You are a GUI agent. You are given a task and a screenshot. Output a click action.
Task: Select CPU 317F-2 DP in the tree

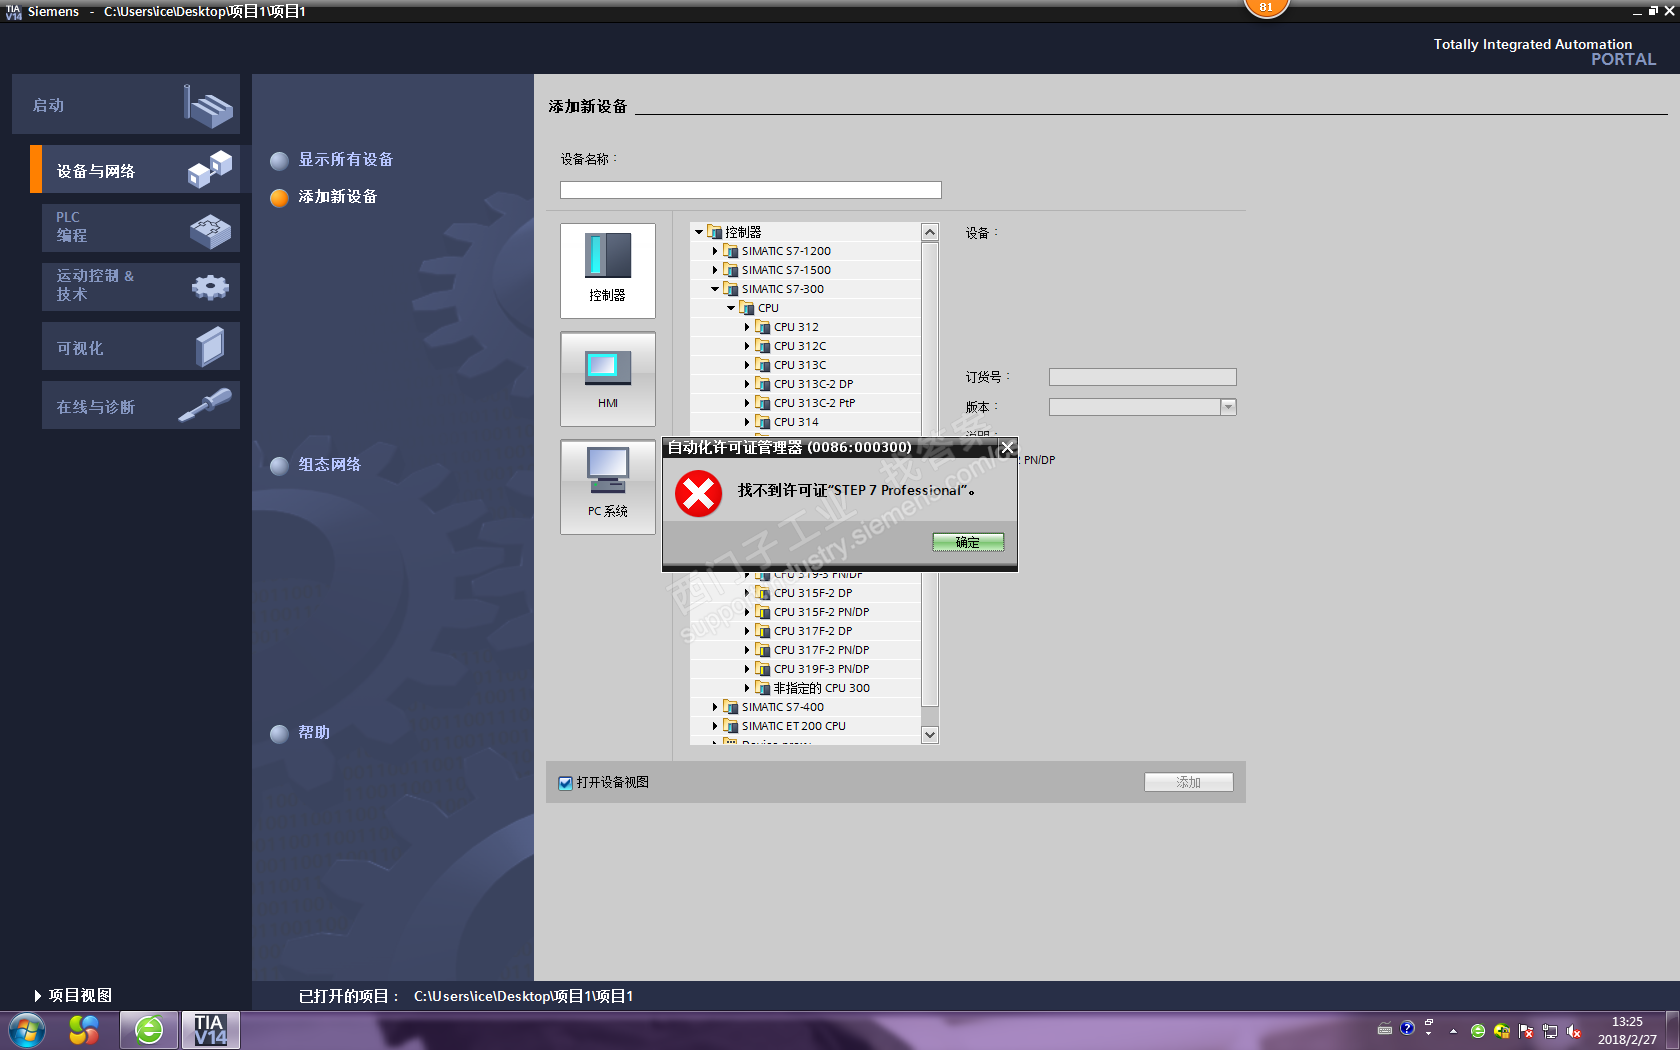click(813, 631)
